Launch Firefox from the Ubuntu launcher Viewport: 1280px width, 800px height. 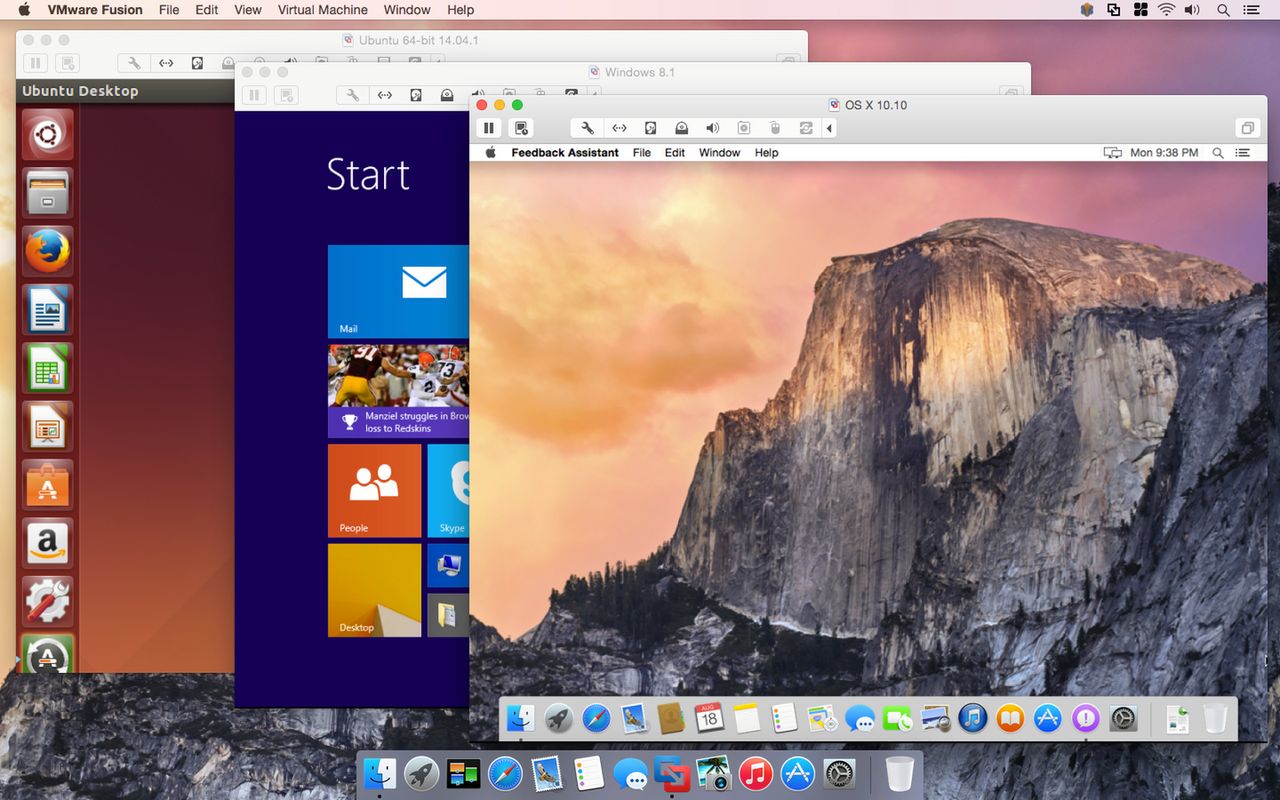46,251
